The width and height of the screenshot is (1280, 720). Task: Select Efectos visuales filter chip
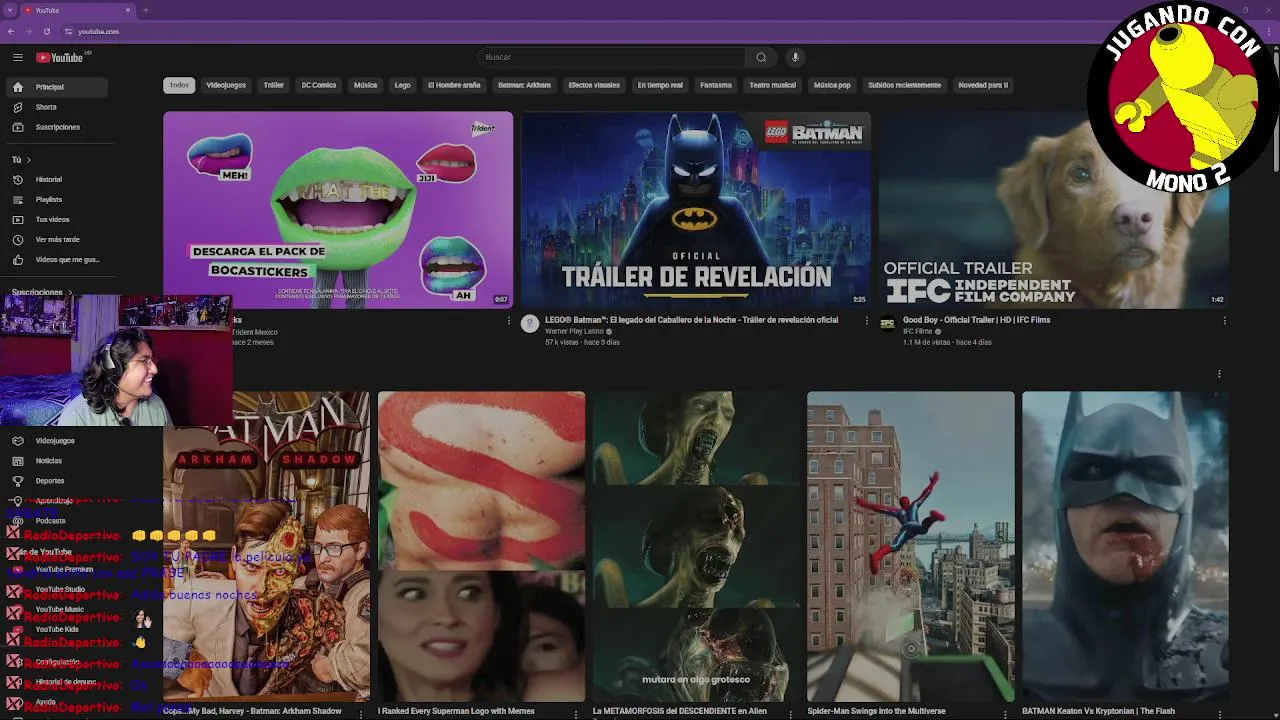pos(594,85)
